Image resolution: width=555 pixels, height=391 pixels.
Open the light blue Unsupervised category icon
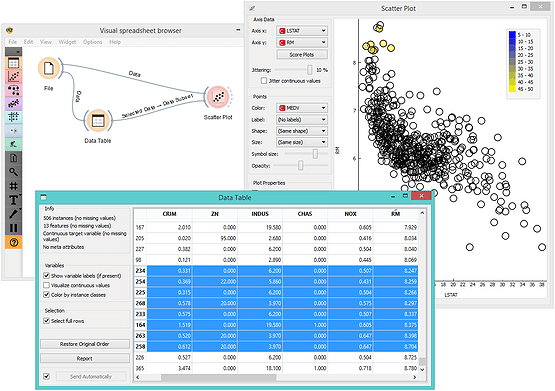coord(13,131)
